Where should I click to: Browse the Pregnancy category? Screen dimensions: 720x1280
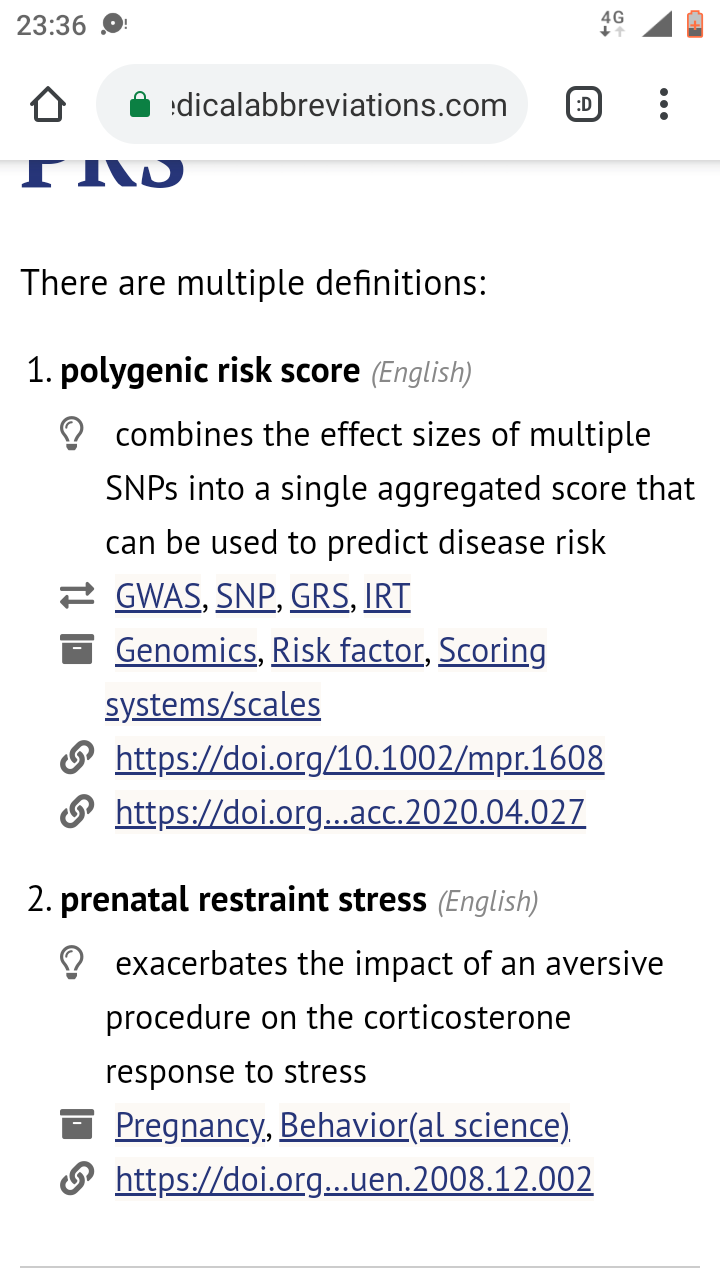pyautogui.click(x=190, y=1126)
